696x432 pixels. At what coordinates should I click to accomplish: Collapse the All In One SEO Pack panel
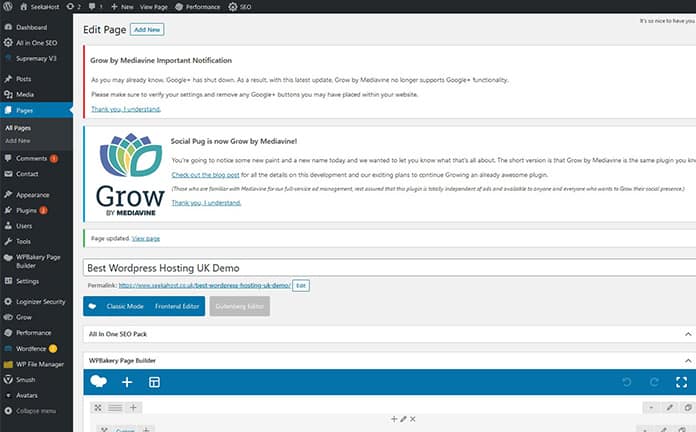tap(688, 334)
